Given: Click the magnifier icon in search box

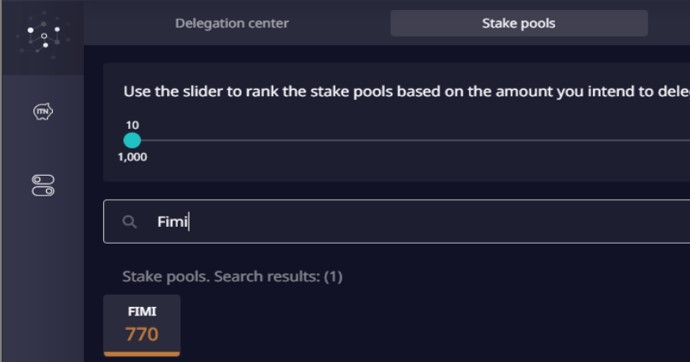Looking at the screenshot, I should [129, 222].
